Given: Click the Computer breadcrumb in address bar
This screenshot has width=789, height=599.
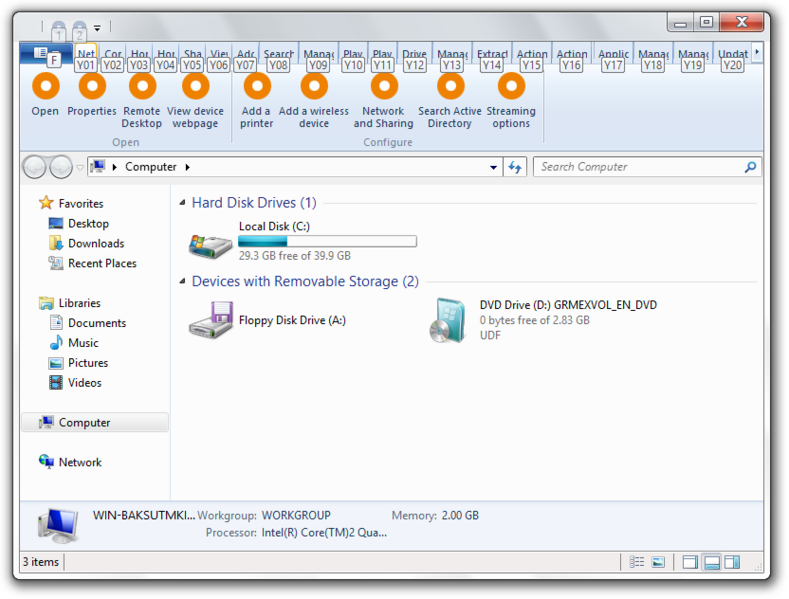Looking at the screenshot, I should coord(150,167).
